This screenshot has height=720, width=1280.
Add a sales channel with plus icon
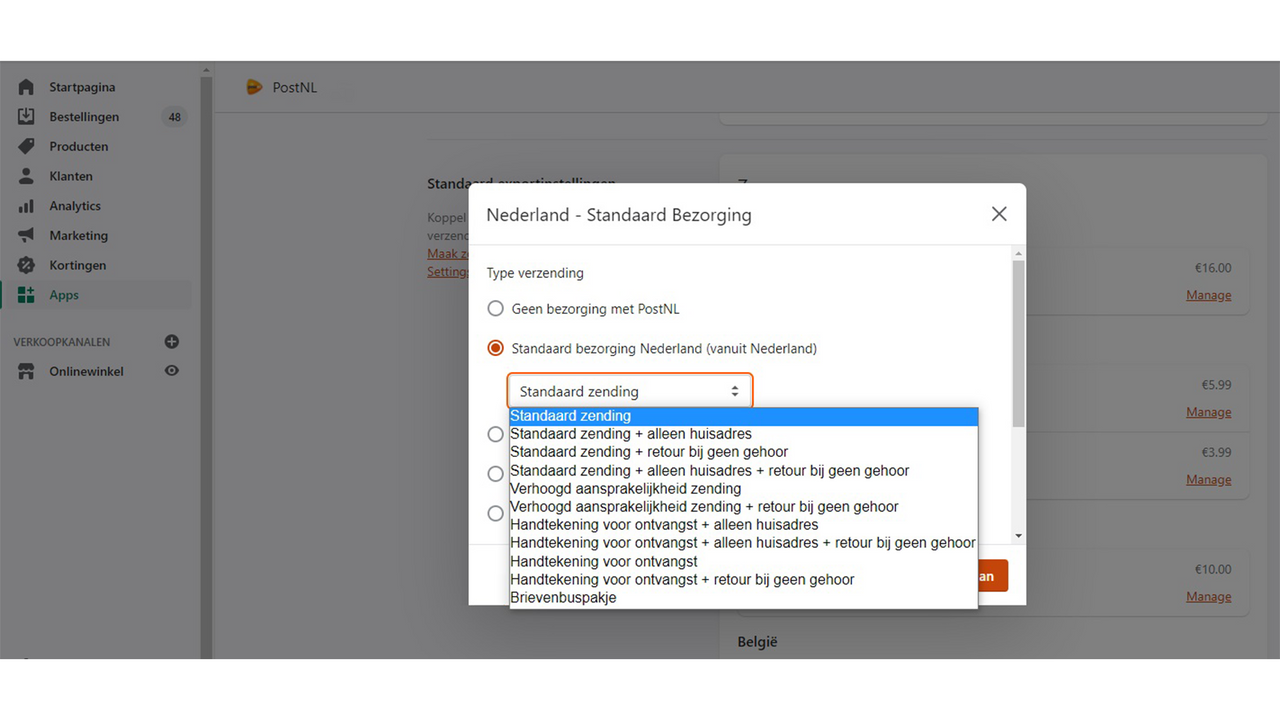coord(172,342)
